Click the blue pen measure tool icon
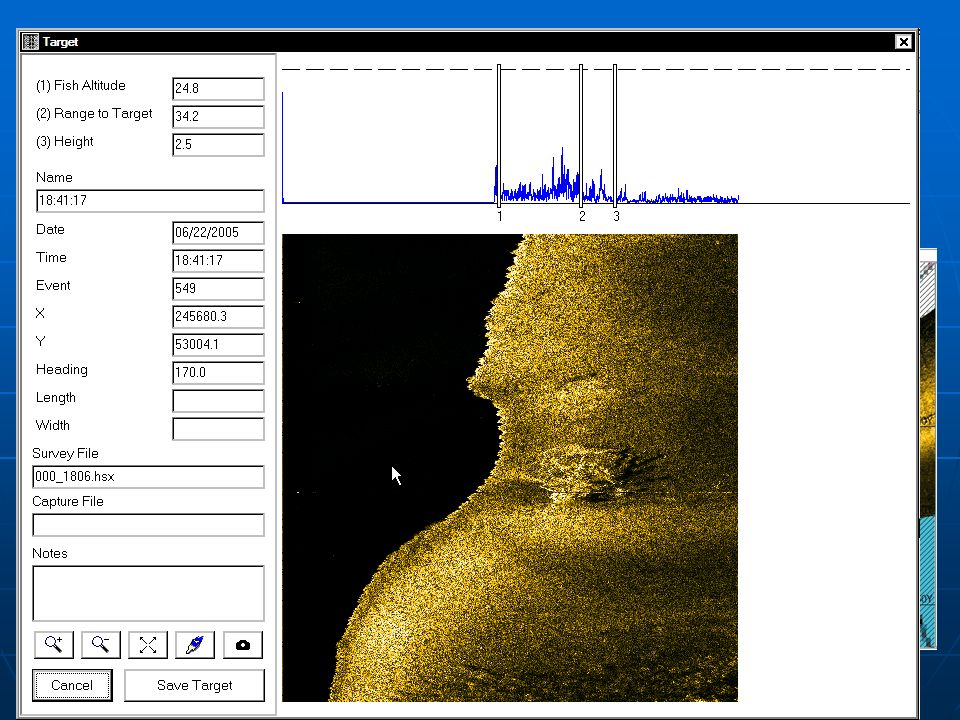Image resolution: width=960 pixels, height=720 pixels. pyautogui.click(x=195, y=645)
